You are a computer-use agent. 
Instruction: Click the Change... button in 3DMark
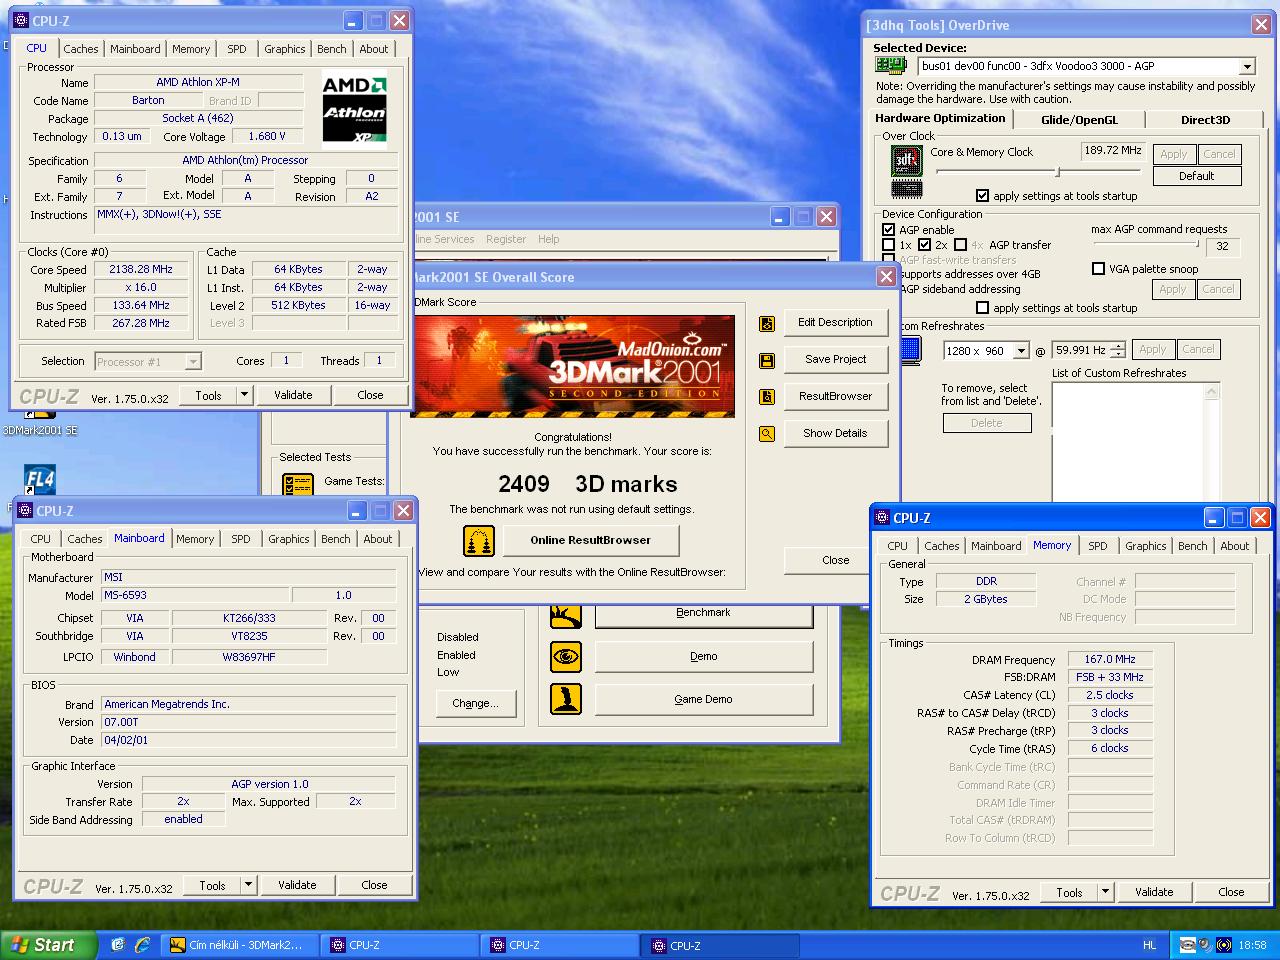click(475, 703)
